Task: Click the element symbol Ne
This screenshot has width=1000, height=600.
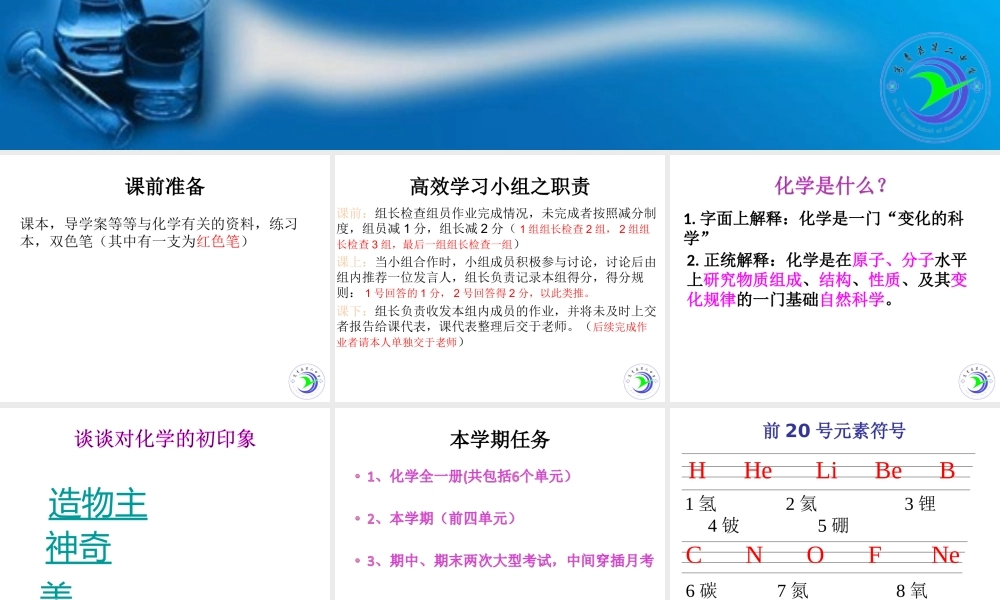Action: pos(946,555)
